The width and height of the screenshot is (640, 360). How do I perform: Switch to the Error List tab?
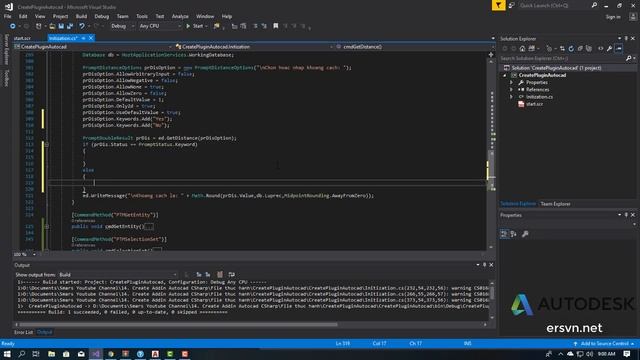[24, 332]
